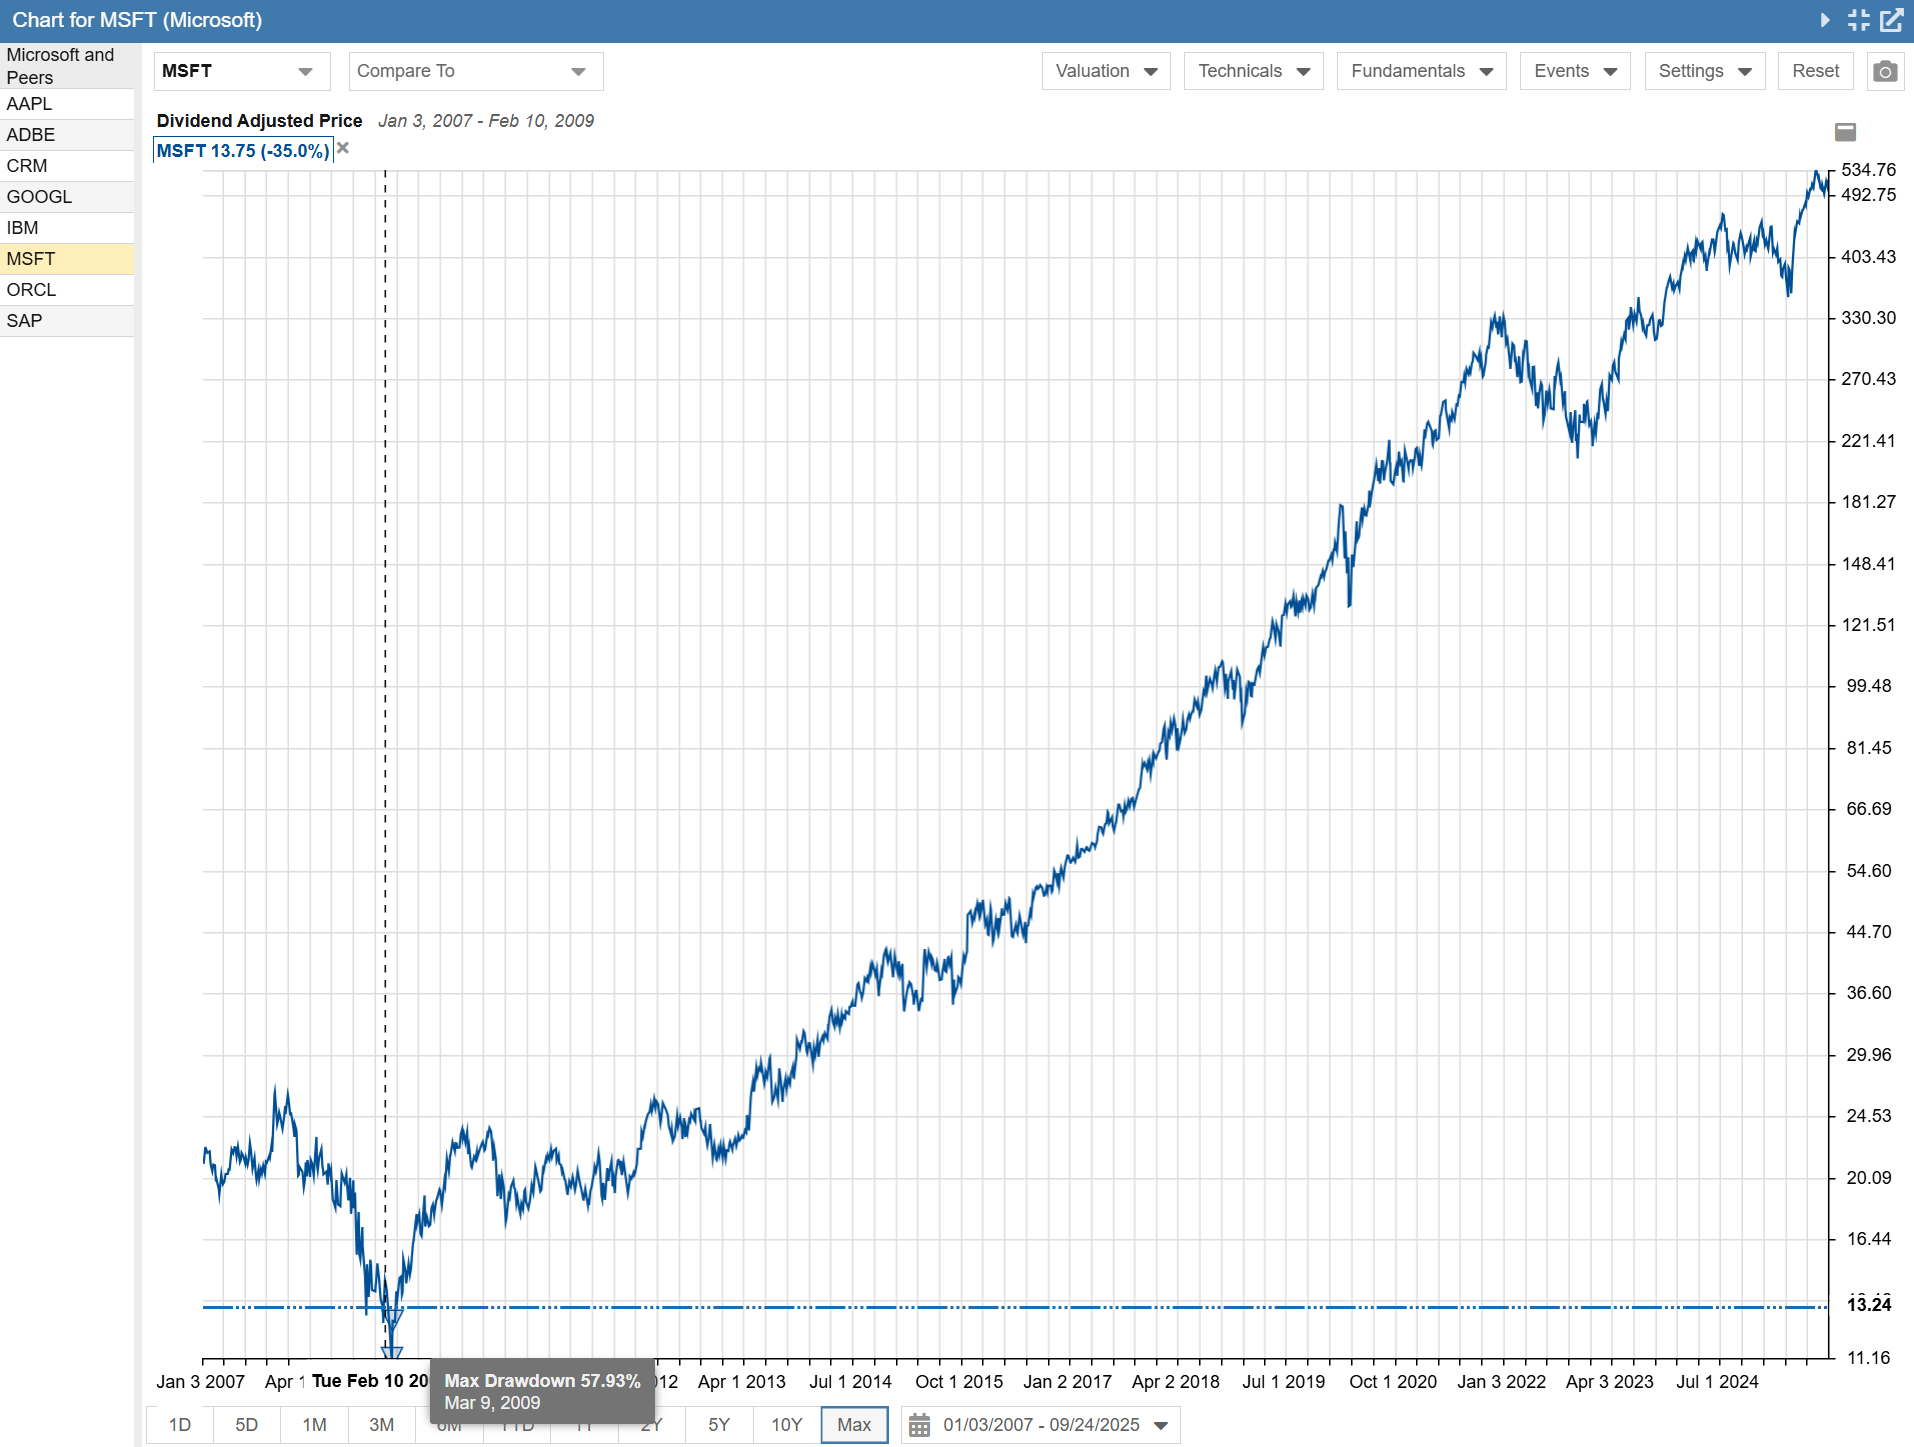Take a chart snapshot with camera icon
Image resolution: width=1914 pixels, height=1447 pixels.
[1884, 71]
